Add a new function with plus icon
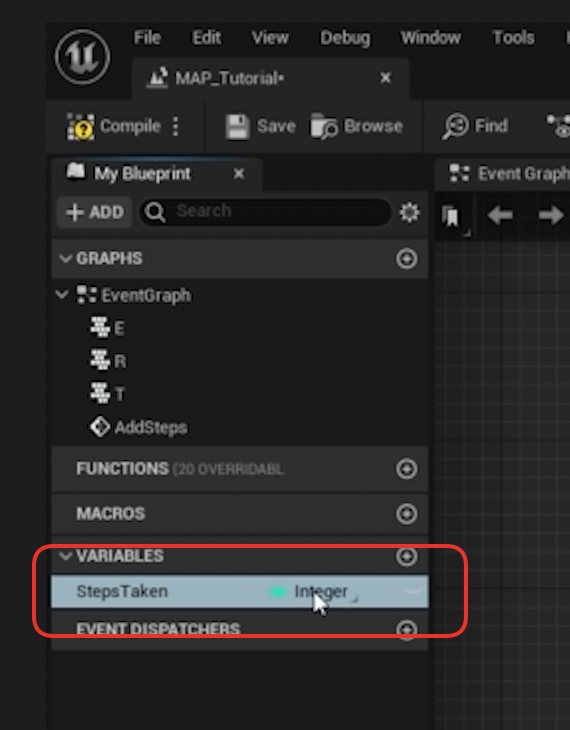Image resolution: width=570 pixels, height=730 pixels. [407, 469]
